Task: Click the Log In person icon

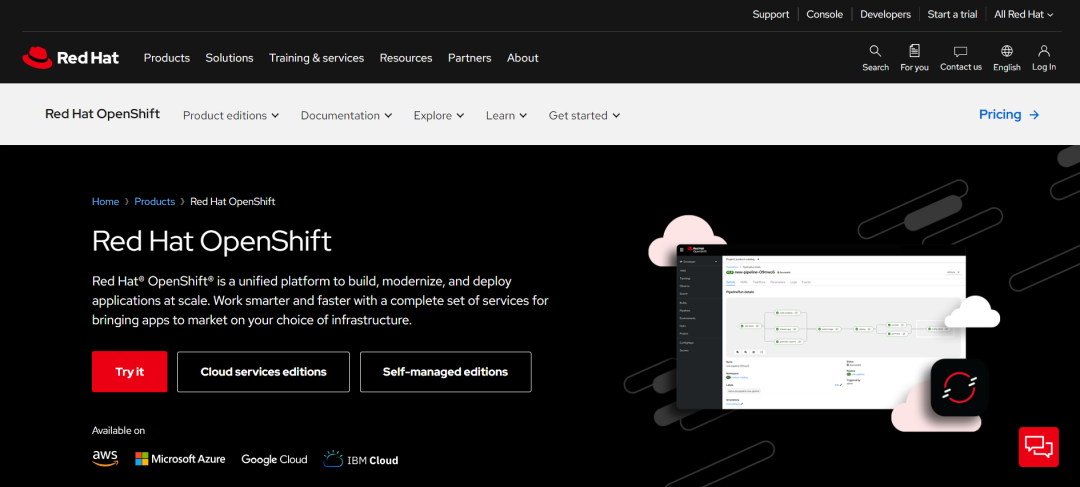Action: pyautogui.click(x=1044, y=51)
